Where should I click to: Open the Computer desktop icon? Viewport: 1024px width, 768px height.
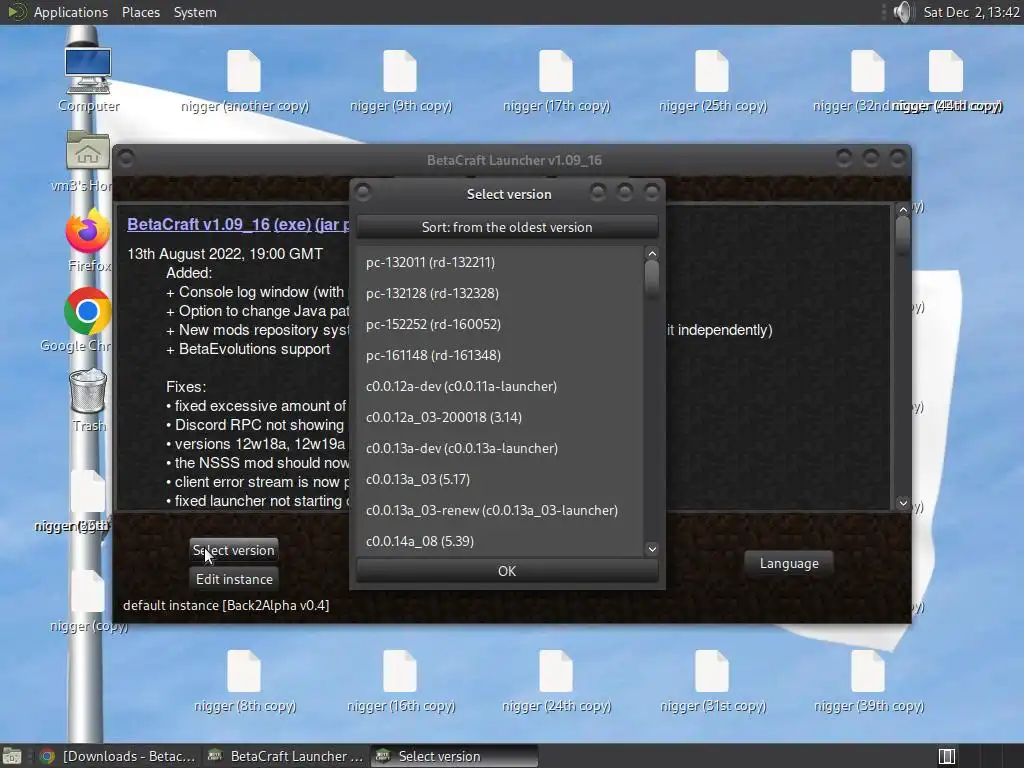[x=88, y=69]
